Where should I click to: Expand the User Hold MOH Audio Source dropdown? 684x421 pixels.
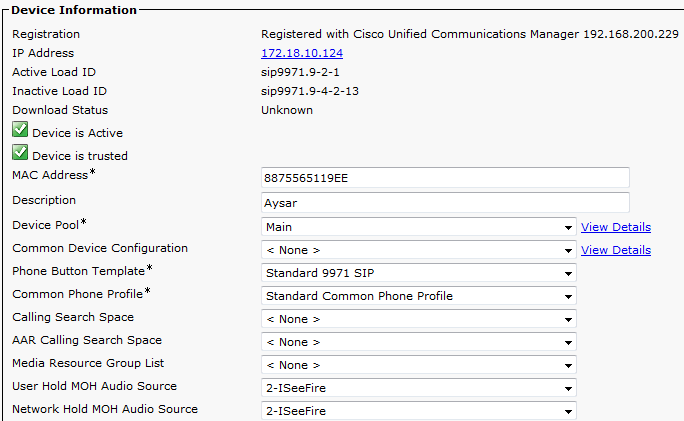pos(418,388)
